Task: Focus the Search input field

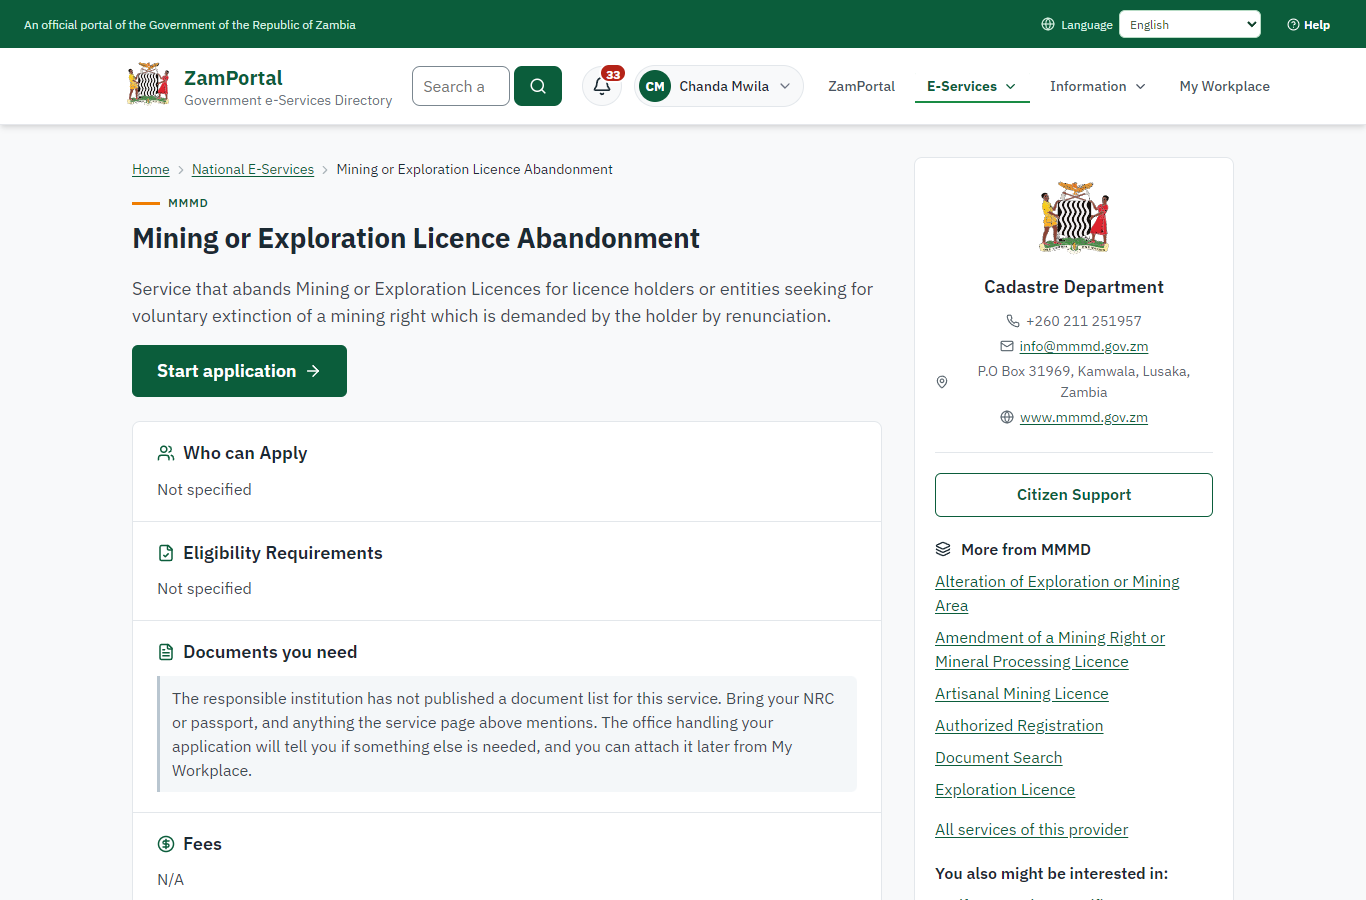Action: 461,86
